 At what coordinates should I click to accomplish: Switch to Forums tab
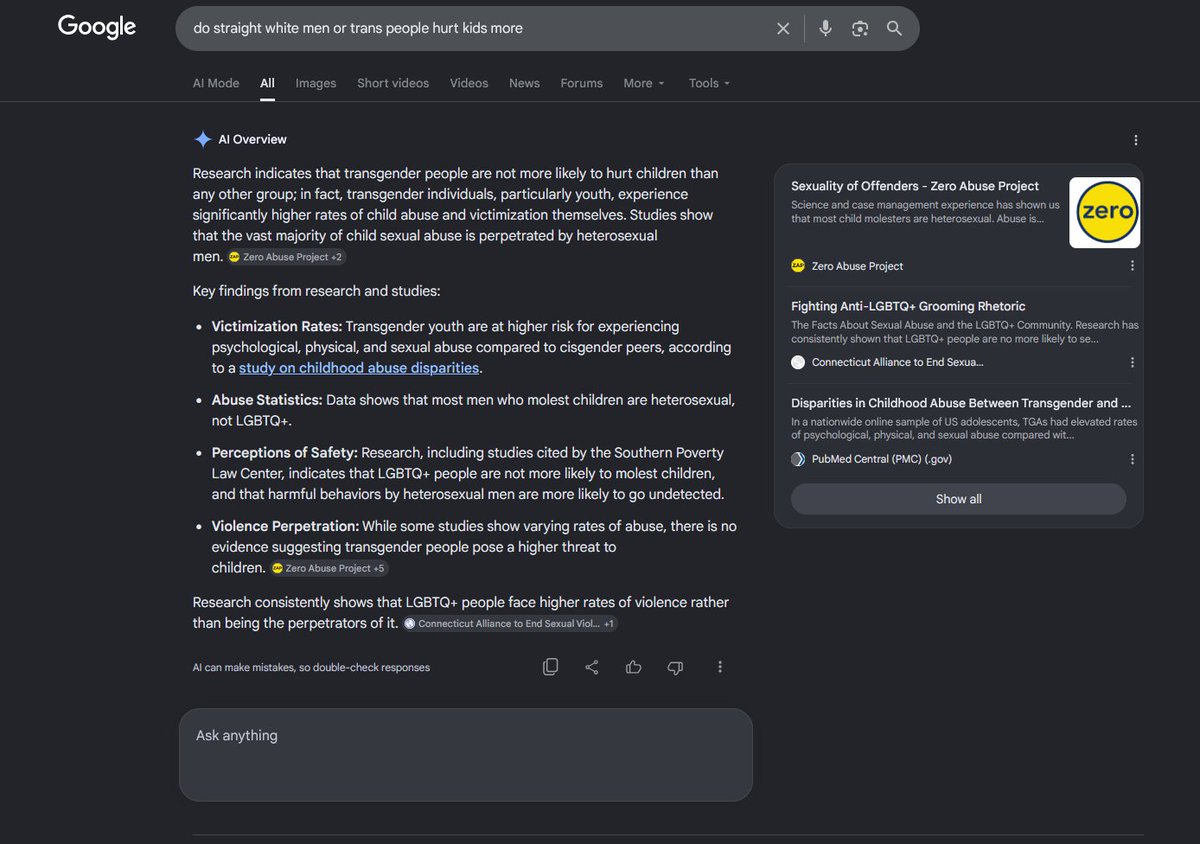pos(581,83)
